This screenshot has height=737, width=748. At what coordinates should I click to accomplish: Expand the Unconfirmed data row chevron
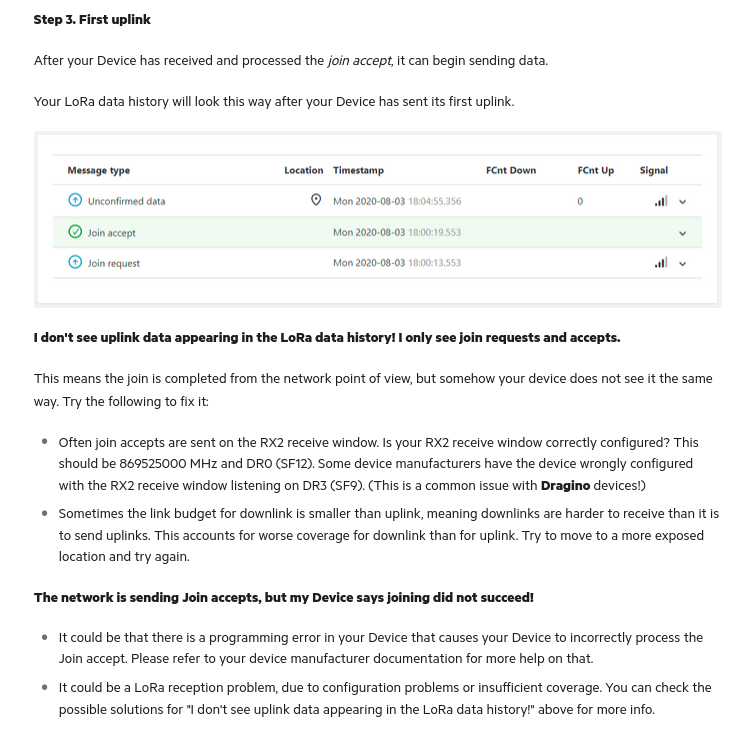[683, 202]
